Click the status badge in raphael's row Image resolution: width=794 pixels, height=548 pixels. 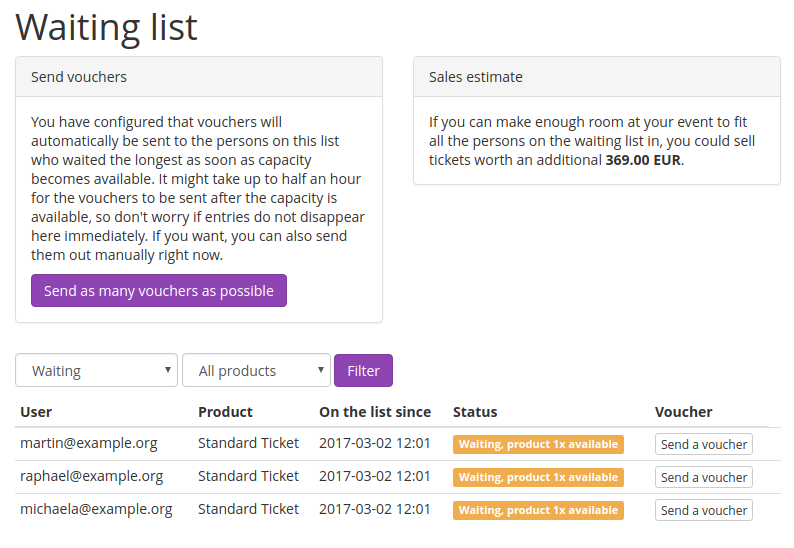pos(538,478)
